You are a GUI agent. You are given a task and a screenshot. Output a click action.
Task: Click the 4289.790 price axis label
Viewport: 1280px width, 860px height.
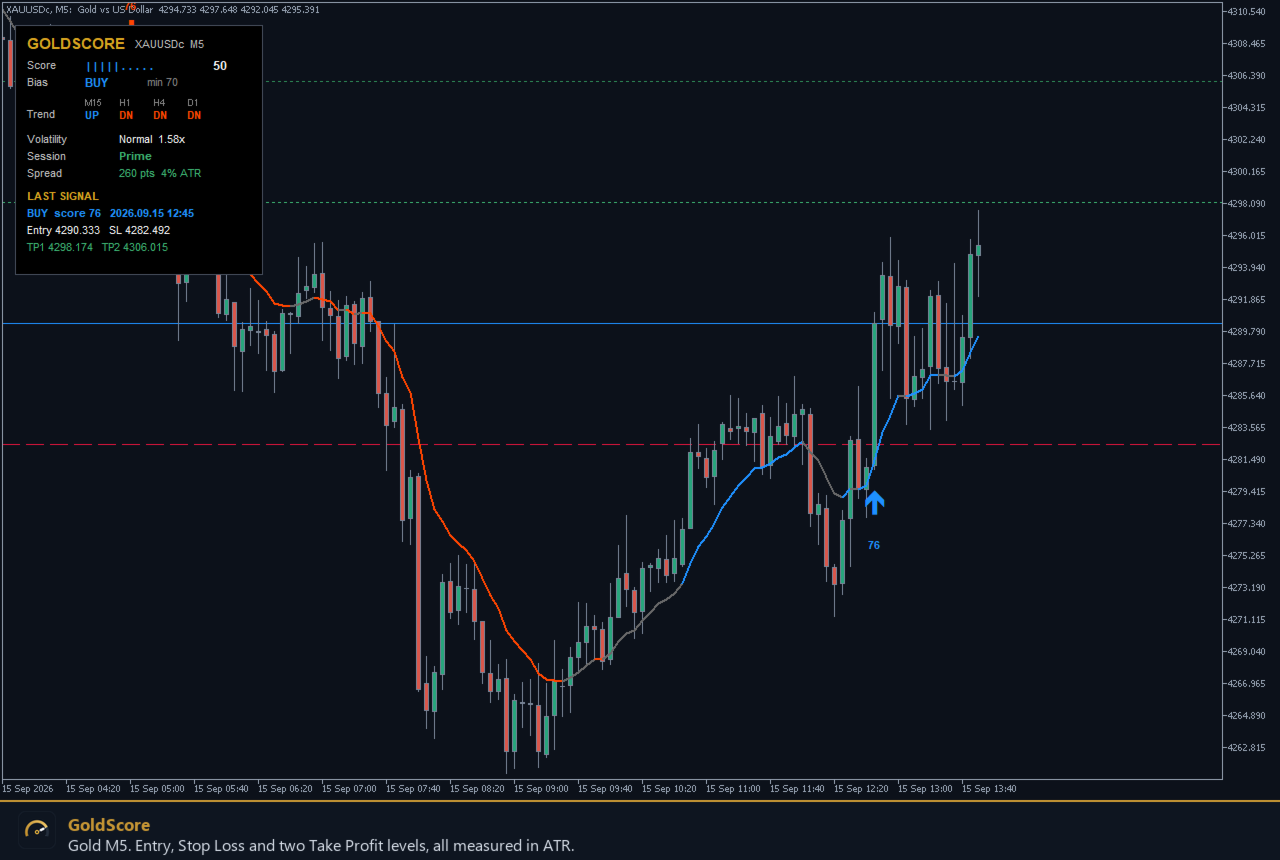point(1246,332)
